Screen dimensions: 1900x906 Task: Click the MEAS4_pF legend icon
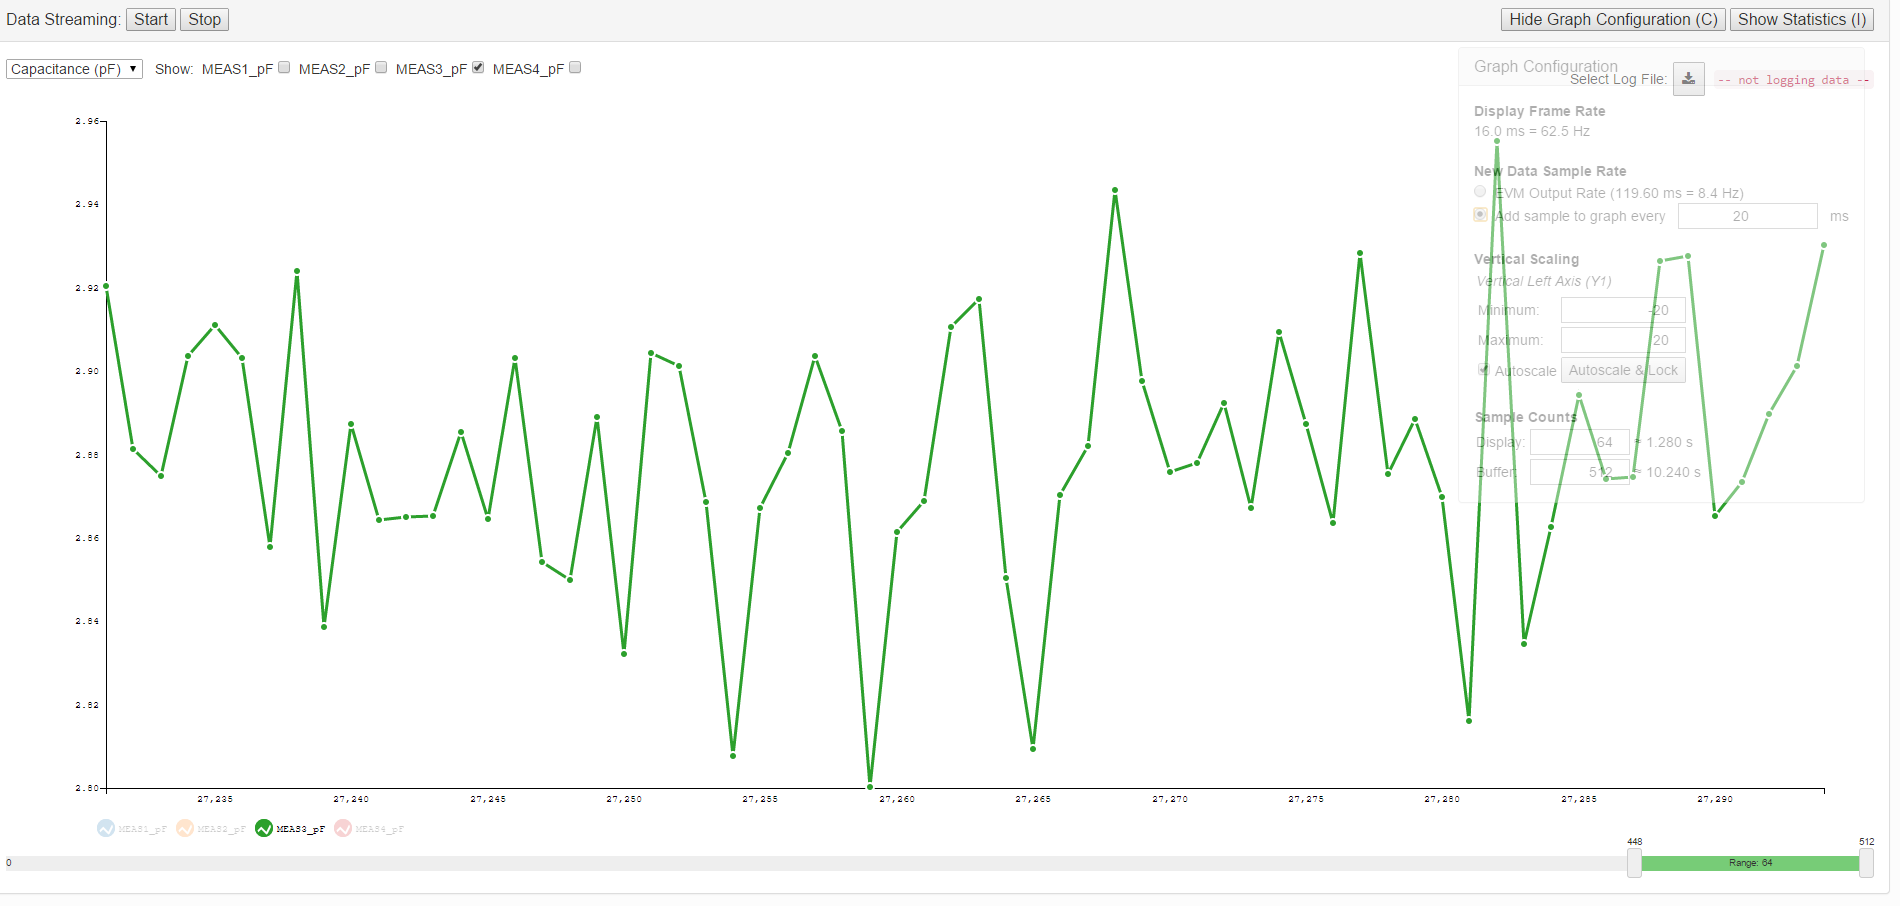343,828
